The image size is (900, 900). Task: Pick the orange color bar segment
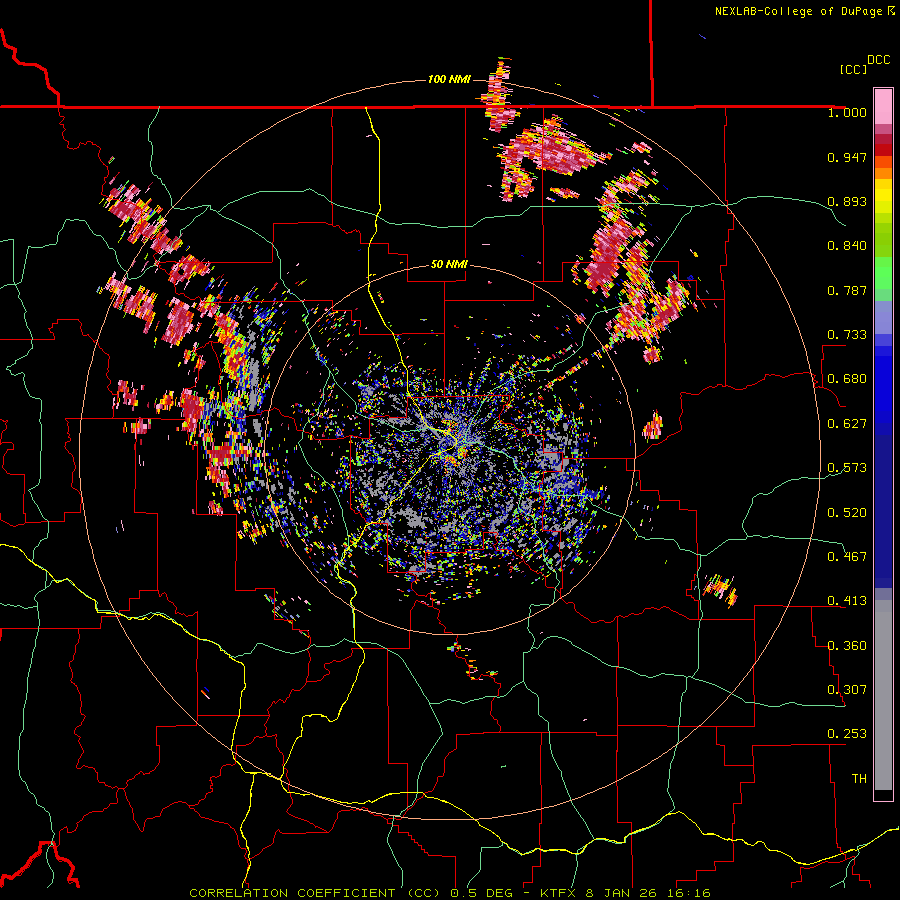pos(883,173)
